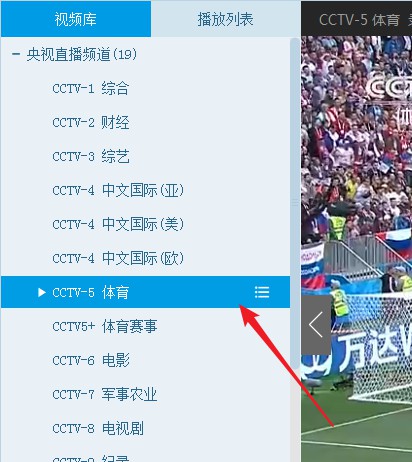Click the play triangle beside CCTV-5

[x=42, y=293]
